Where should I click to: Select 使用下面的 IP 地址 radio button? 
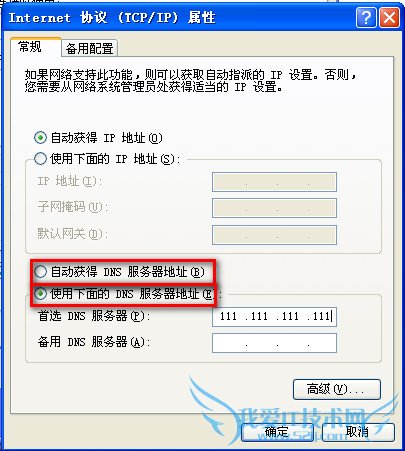point(40,158)
